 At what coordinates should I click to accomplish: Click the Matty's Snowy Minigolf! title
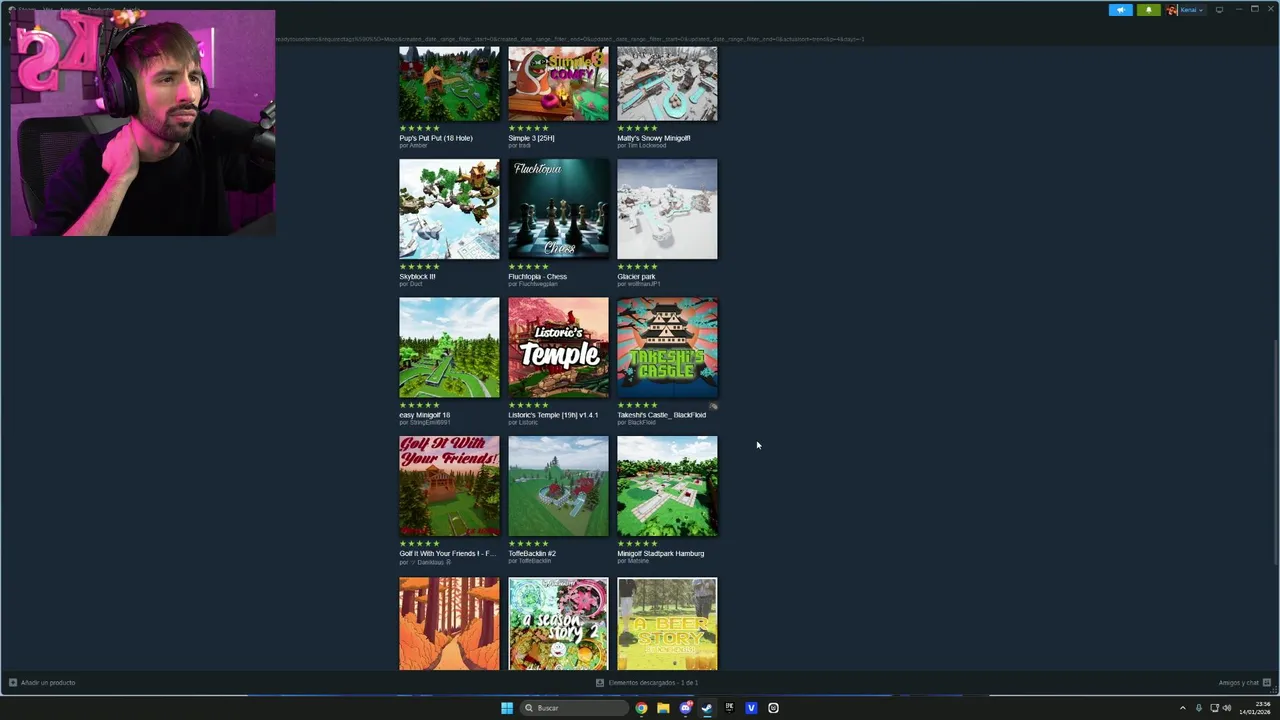(x=654, y=138)
